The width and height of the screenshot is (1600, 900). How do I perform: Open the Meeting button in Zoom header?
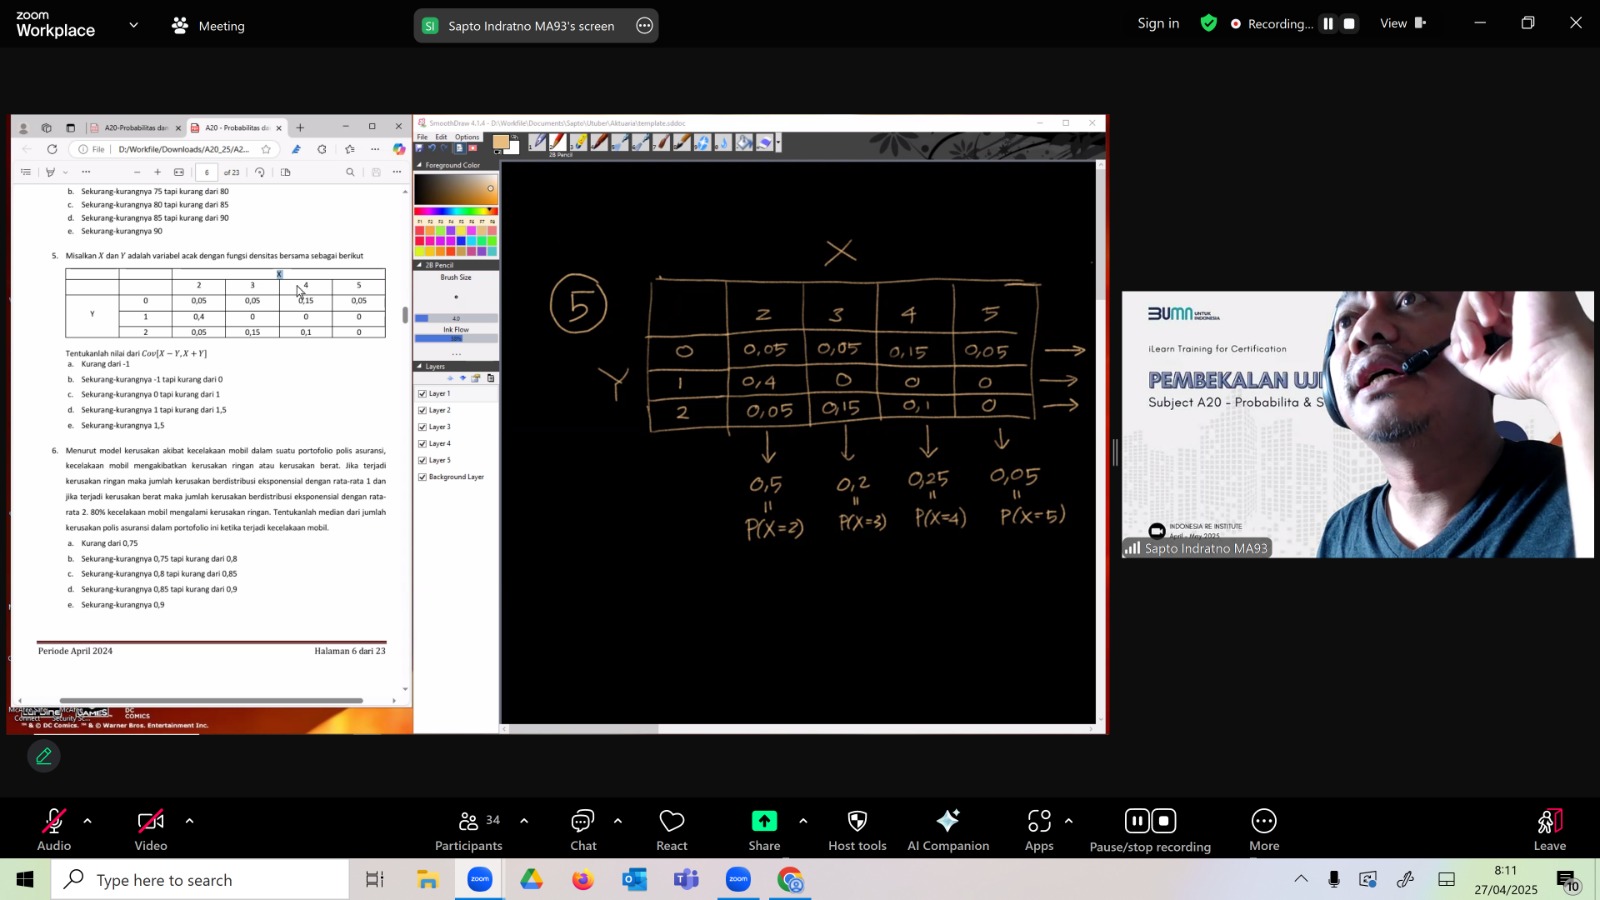pyautogui.click(x=208, y=25)
